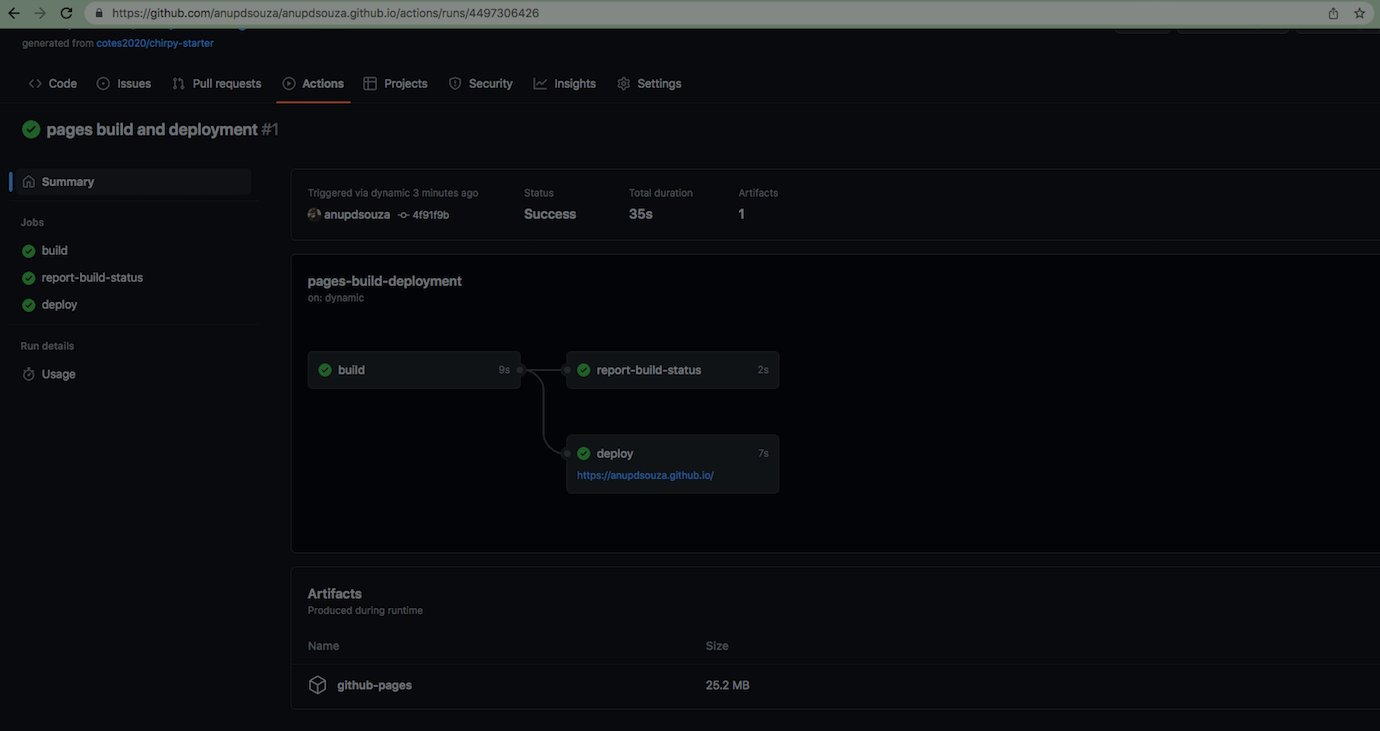This screenshot has height=731, width=1380.
Task: Open the Insights tab
Action: 565,84
